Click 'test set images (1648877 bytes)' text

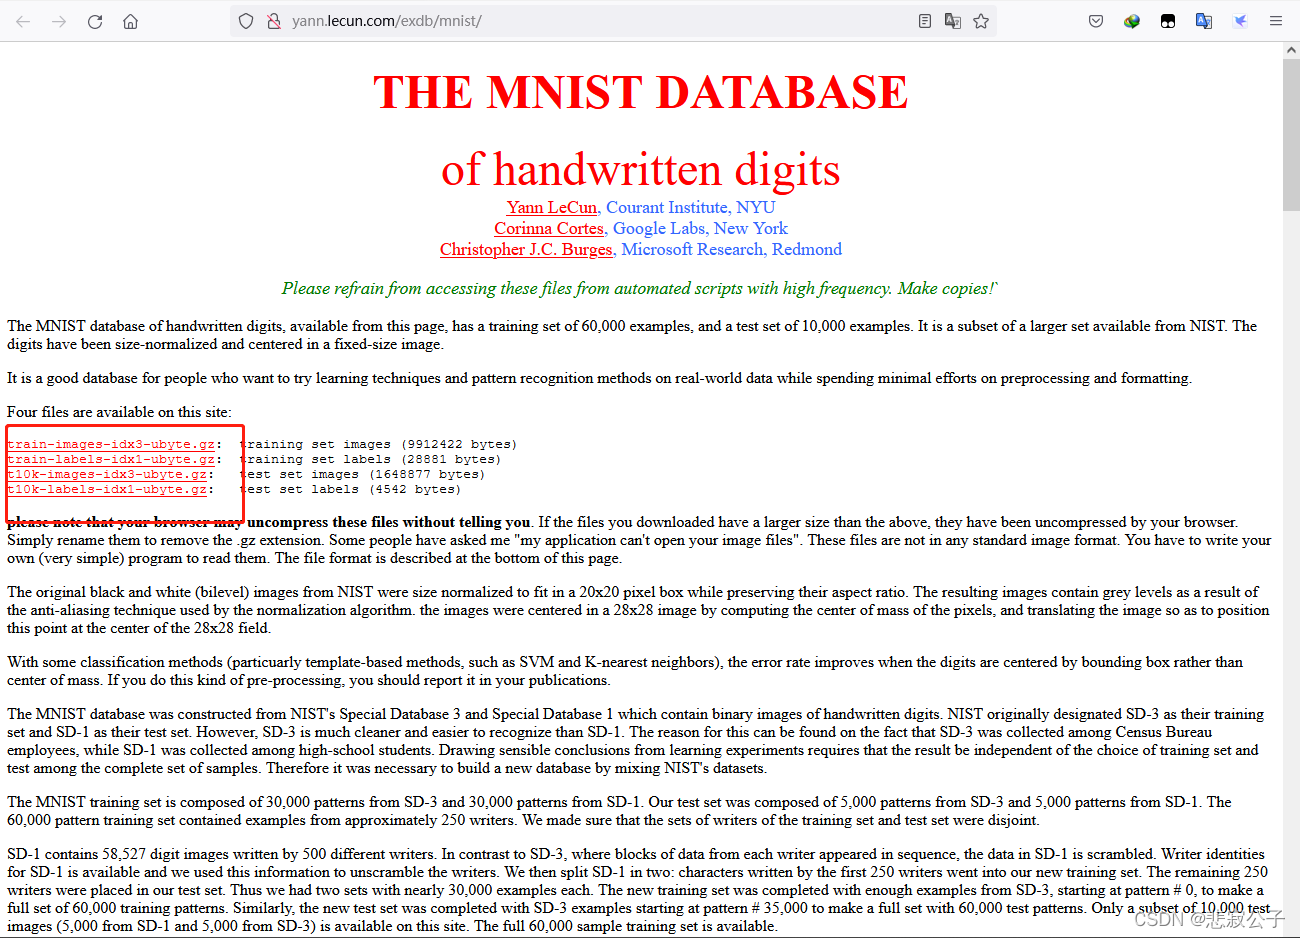click(x=362, y=474)
